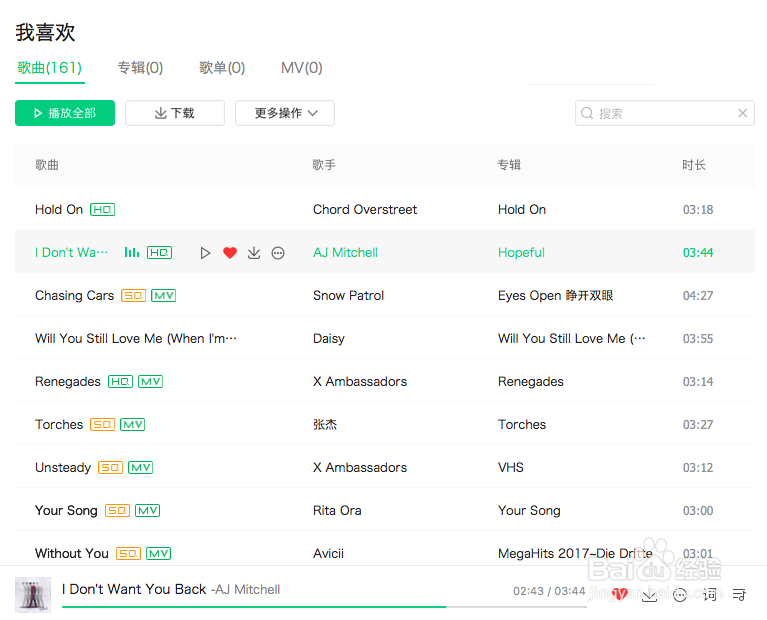Open more options in player bar
767x620 pixels.
(x=680, y=595)
